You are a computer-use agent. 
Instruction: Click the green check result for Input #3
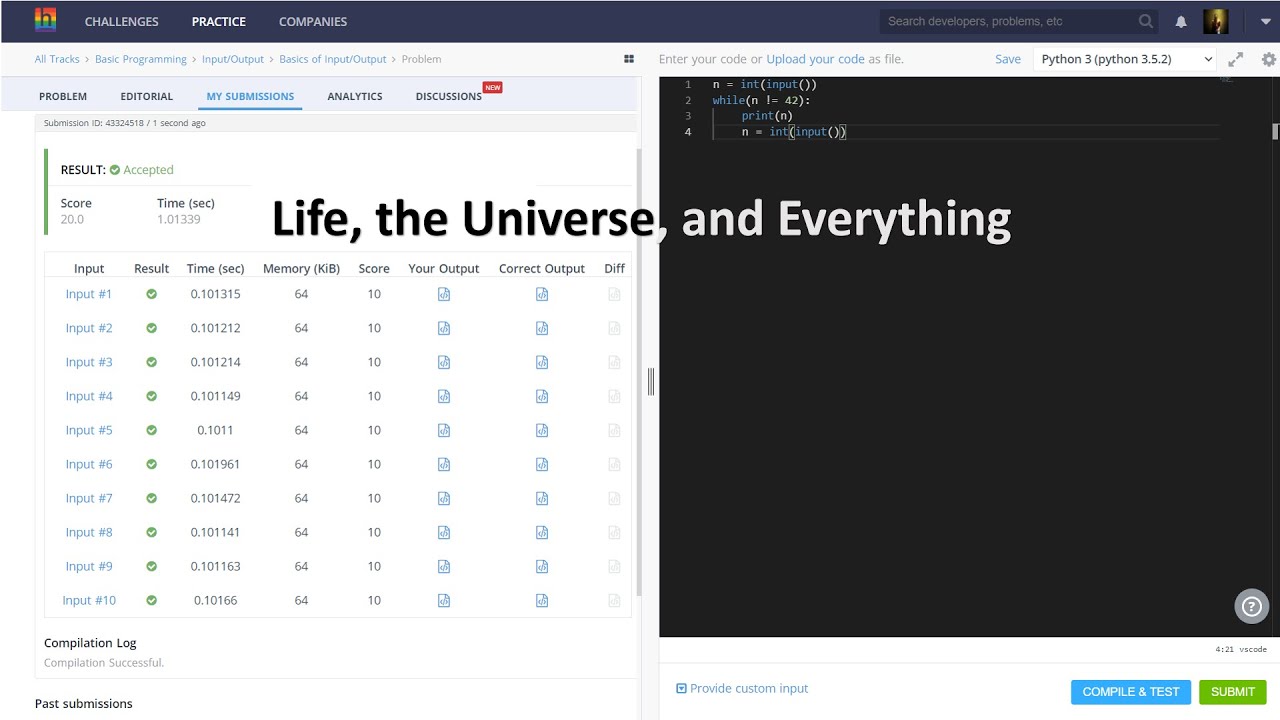[x=152, y=362]
